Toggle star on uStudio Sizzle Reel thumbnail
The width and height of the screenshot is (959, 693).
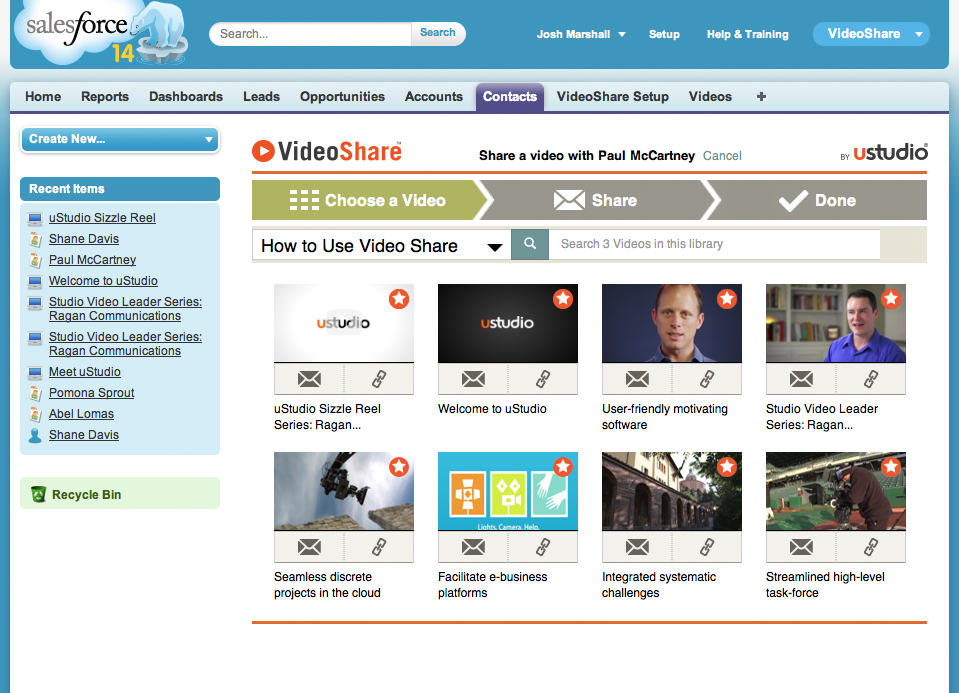point(399,299)
